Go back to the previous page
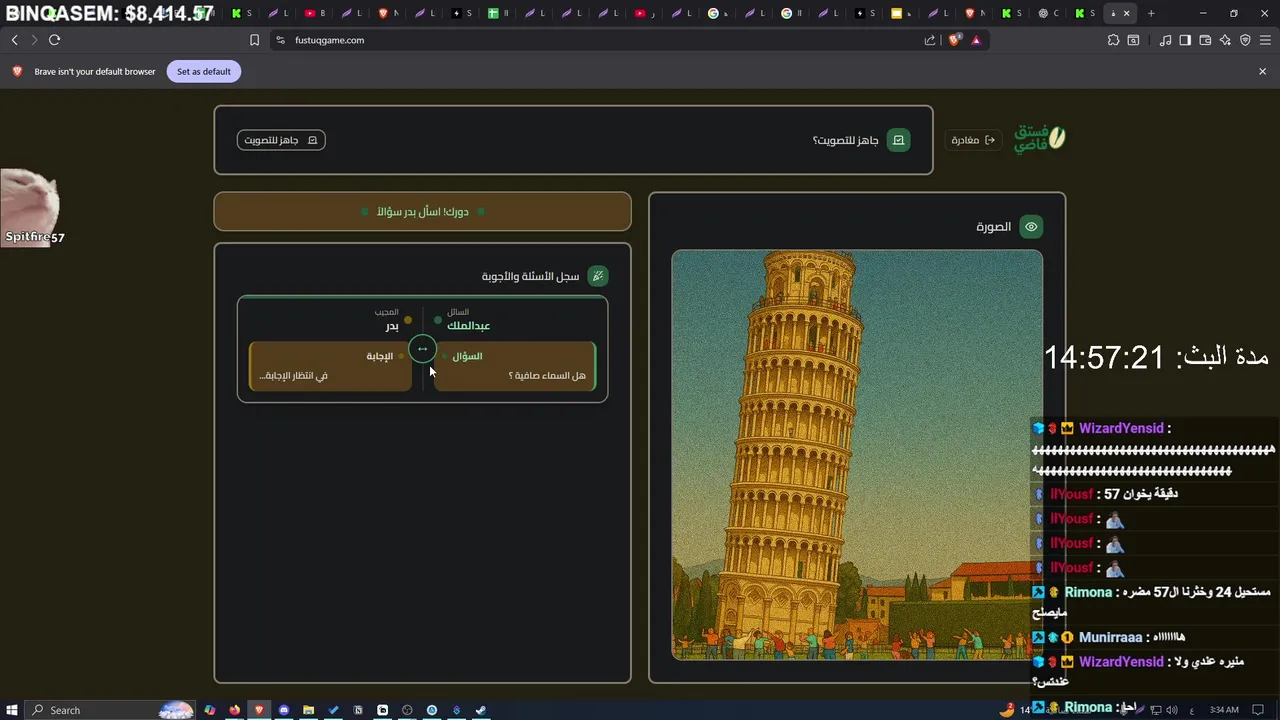Screen dimensions: 1280x720 point(14,40)
